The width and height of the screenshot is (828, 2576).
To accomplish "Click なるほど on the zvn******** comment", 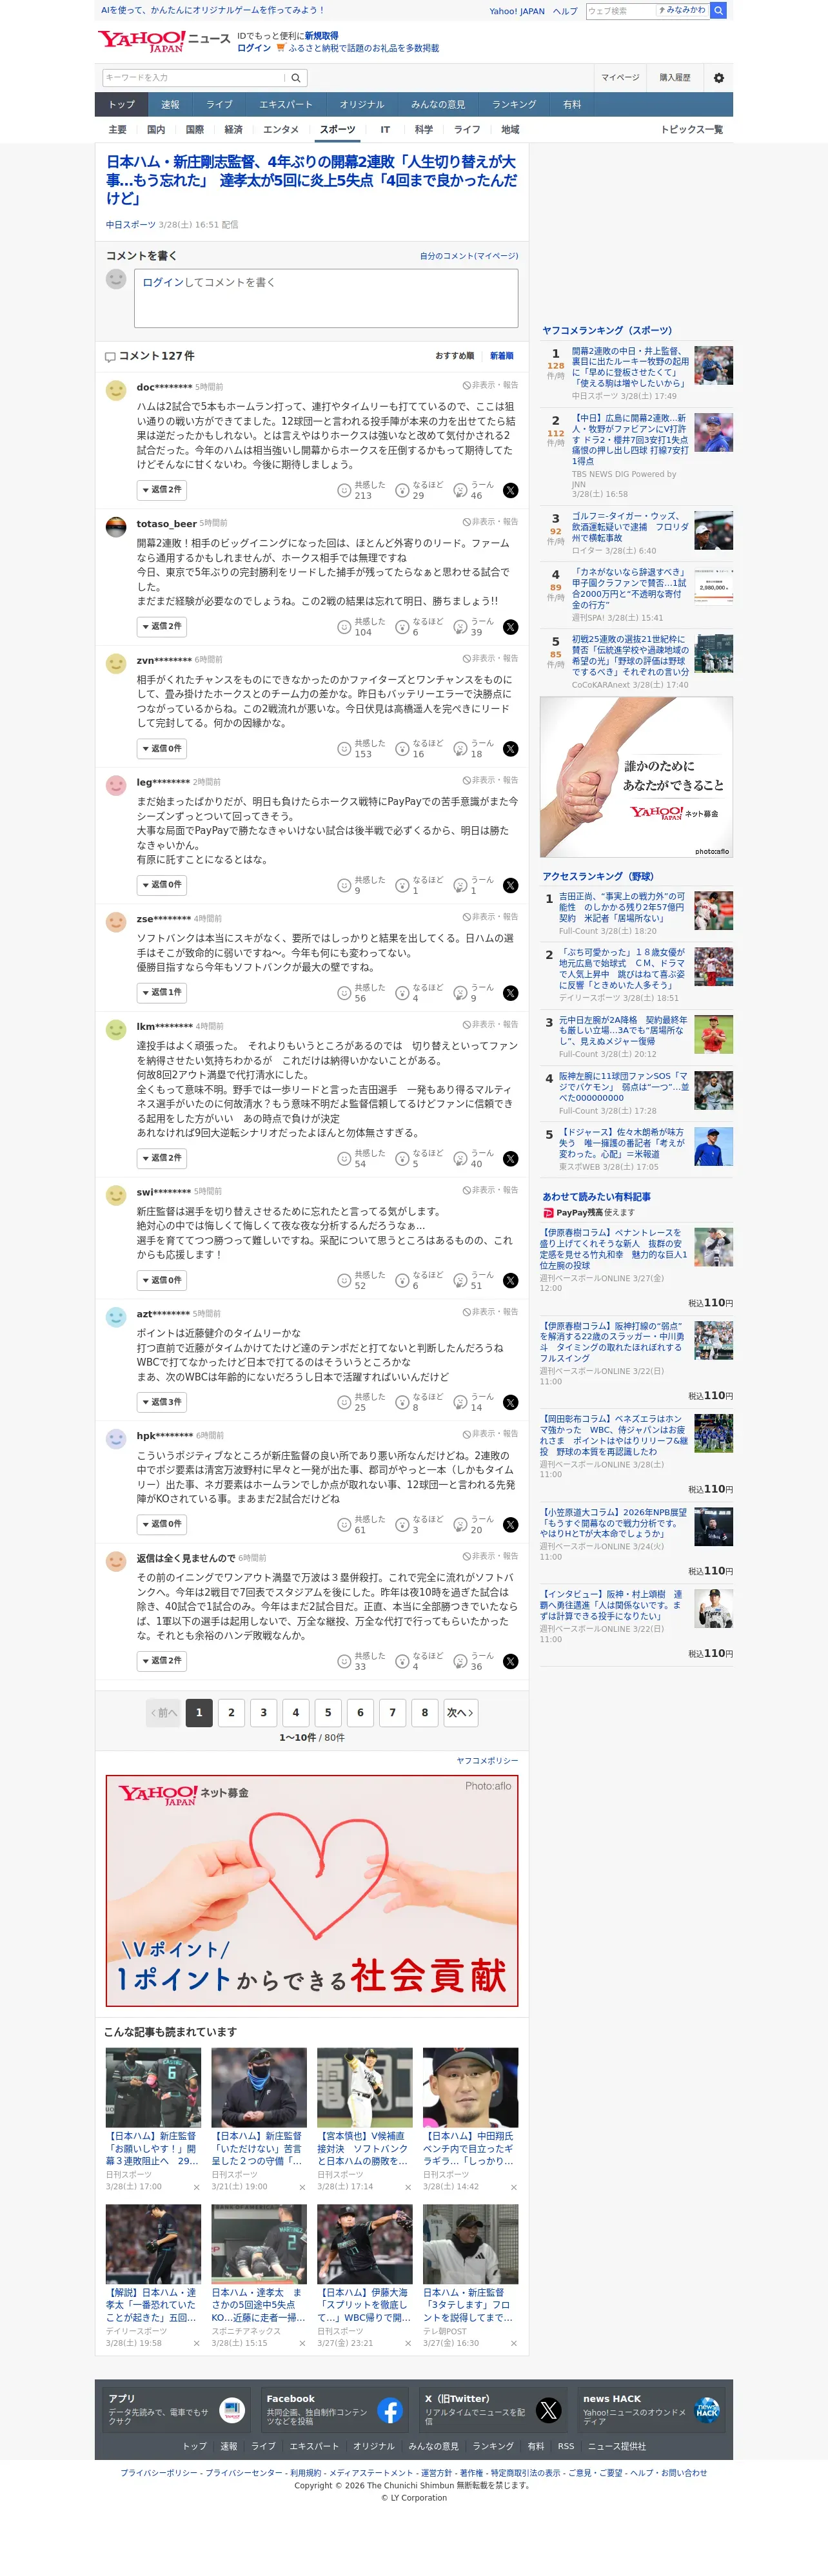I will [420, 749].
